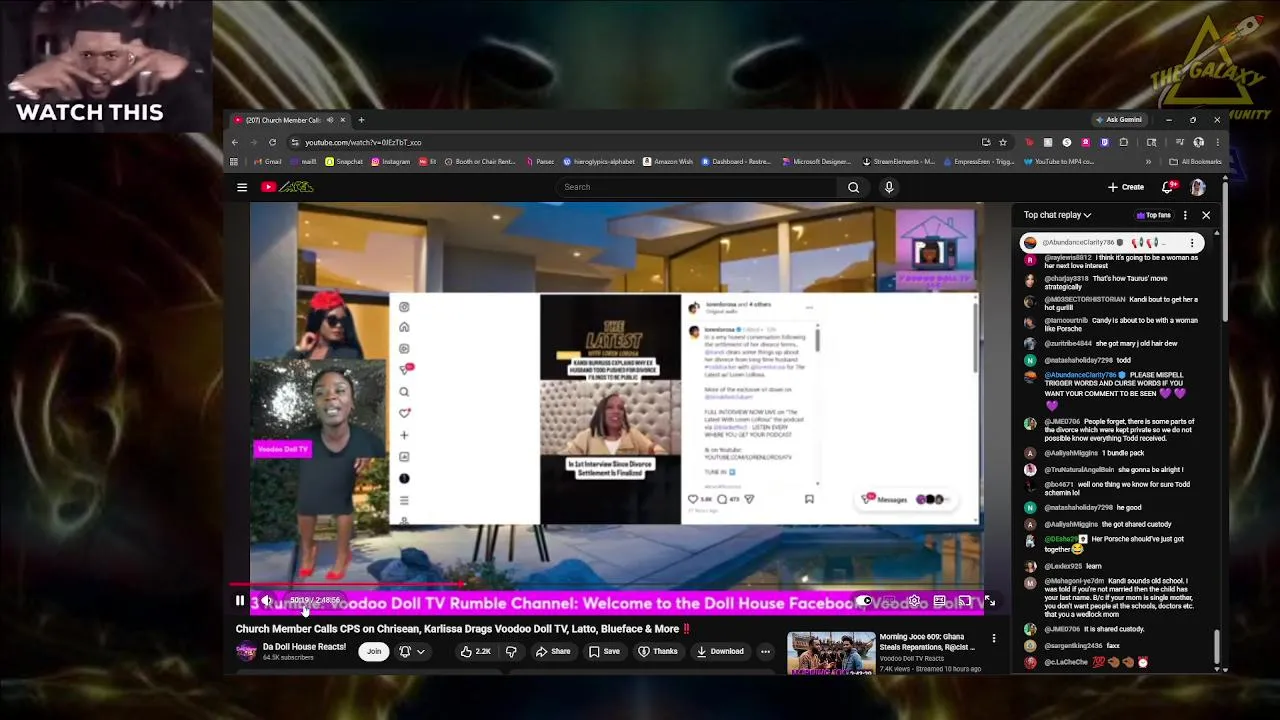The image size is (1280, 720).
Task: Save the video to a playlist
Action: click(604, 652)
